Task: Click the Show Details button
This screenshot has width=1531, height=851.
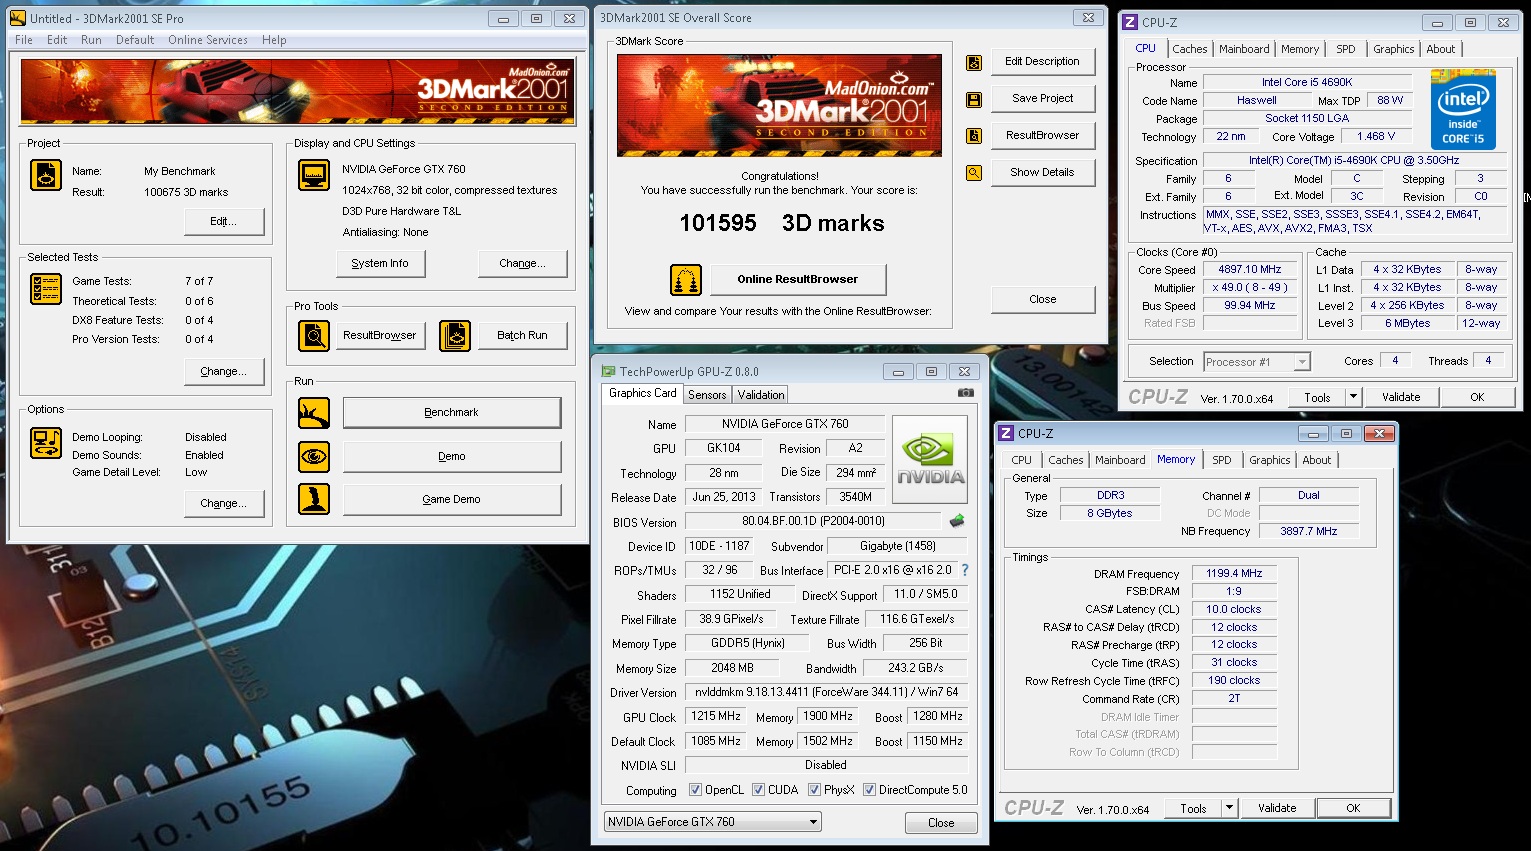Action: [1042, 172]
